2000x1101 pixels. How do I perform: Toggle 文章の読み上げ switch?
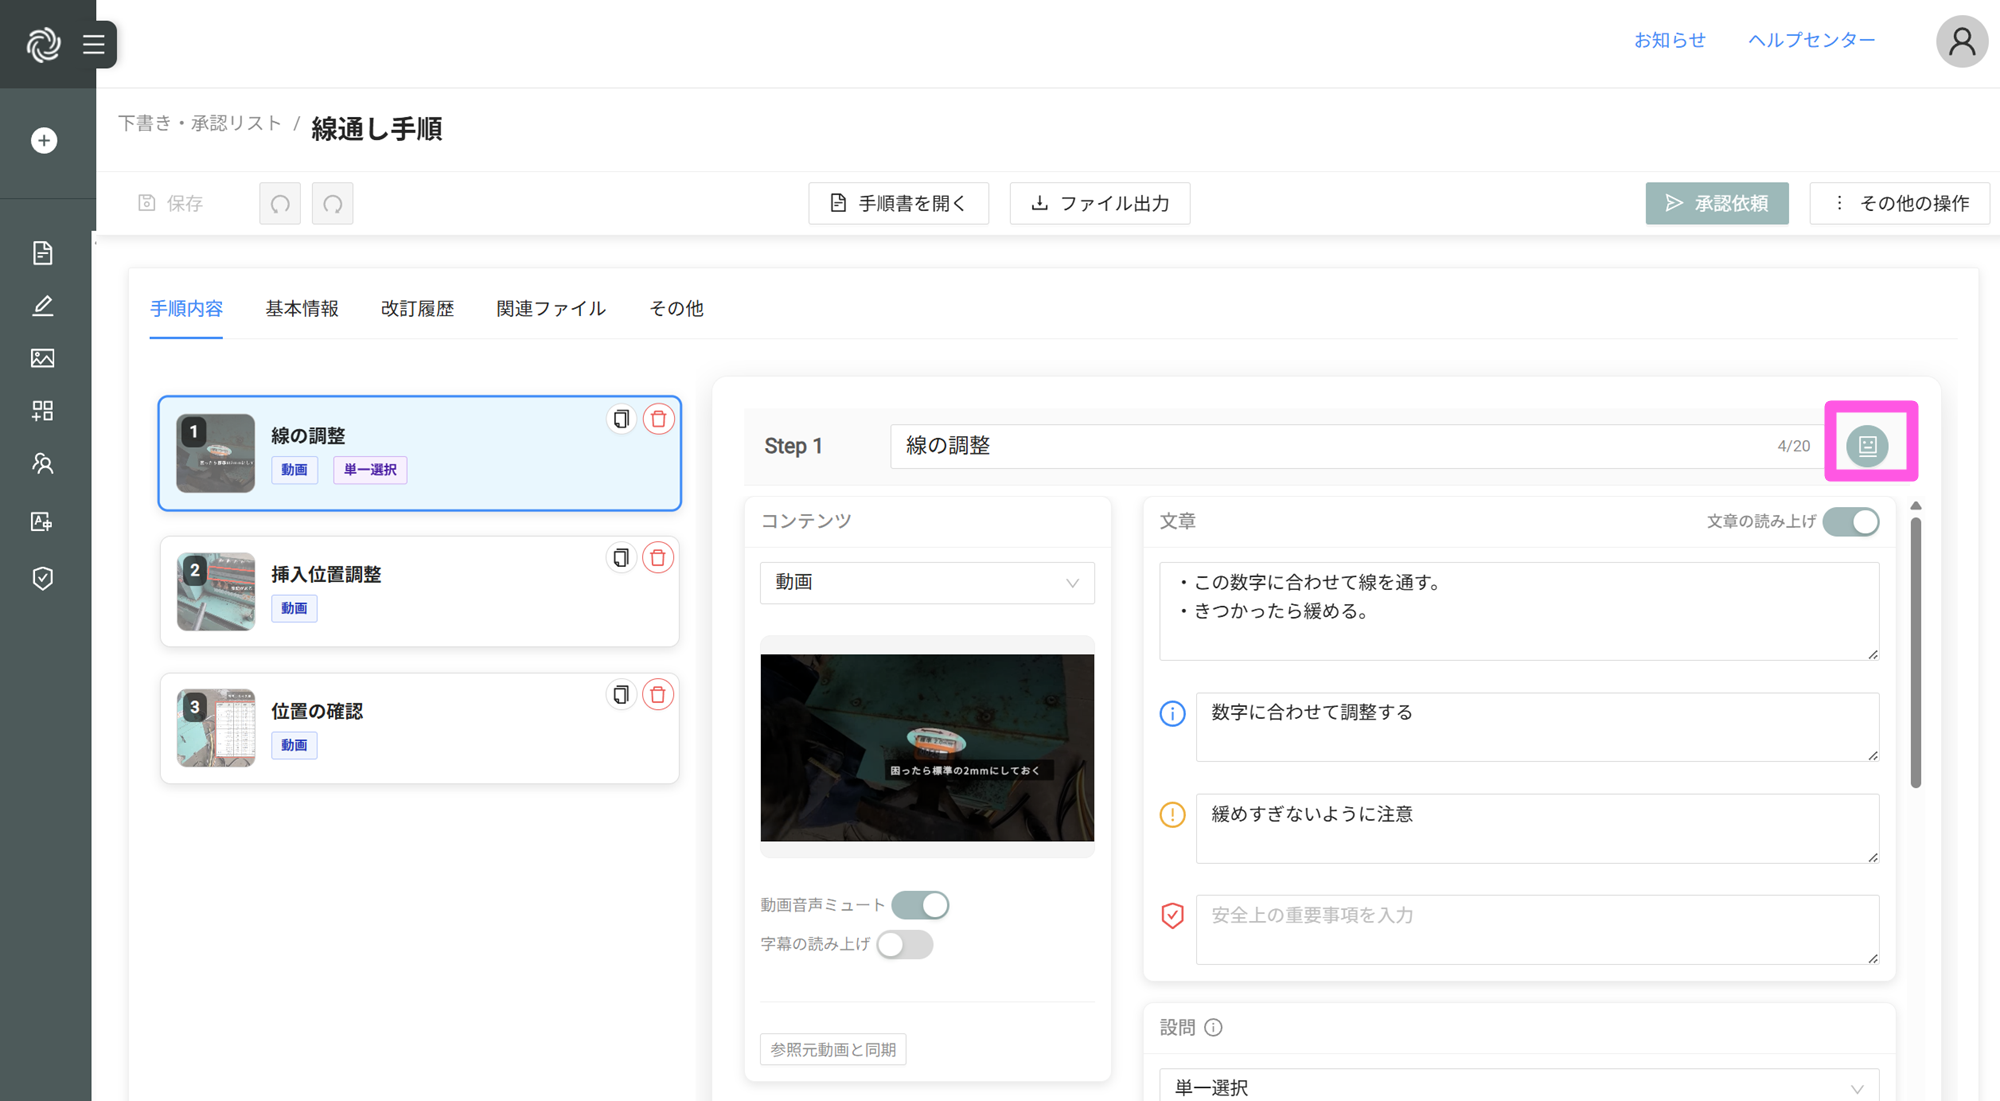(x=1850, y=522)
